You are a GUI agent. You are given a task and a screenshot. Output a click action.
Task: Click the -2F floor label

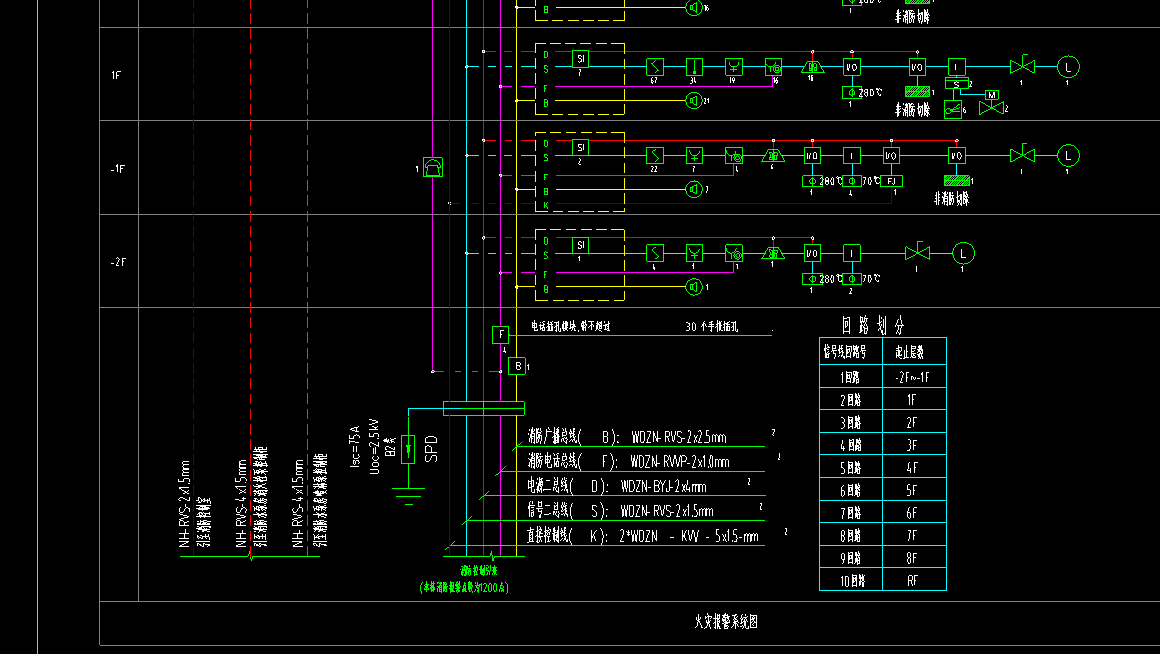118,262
